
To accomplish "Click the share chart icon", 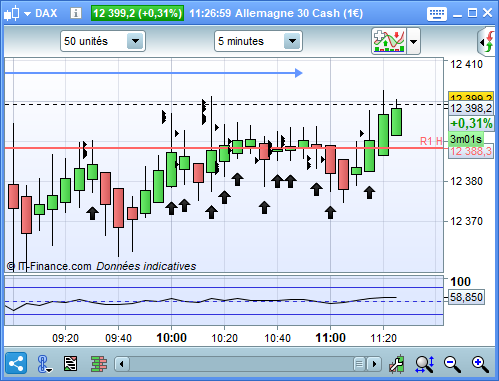I will click(16, 363).
